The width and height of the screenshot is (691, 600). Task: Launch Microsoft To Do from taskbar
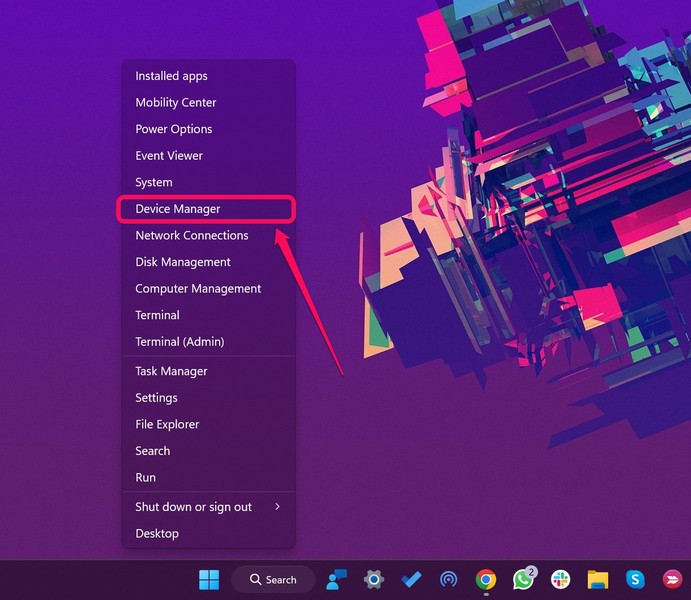(411, 579)
